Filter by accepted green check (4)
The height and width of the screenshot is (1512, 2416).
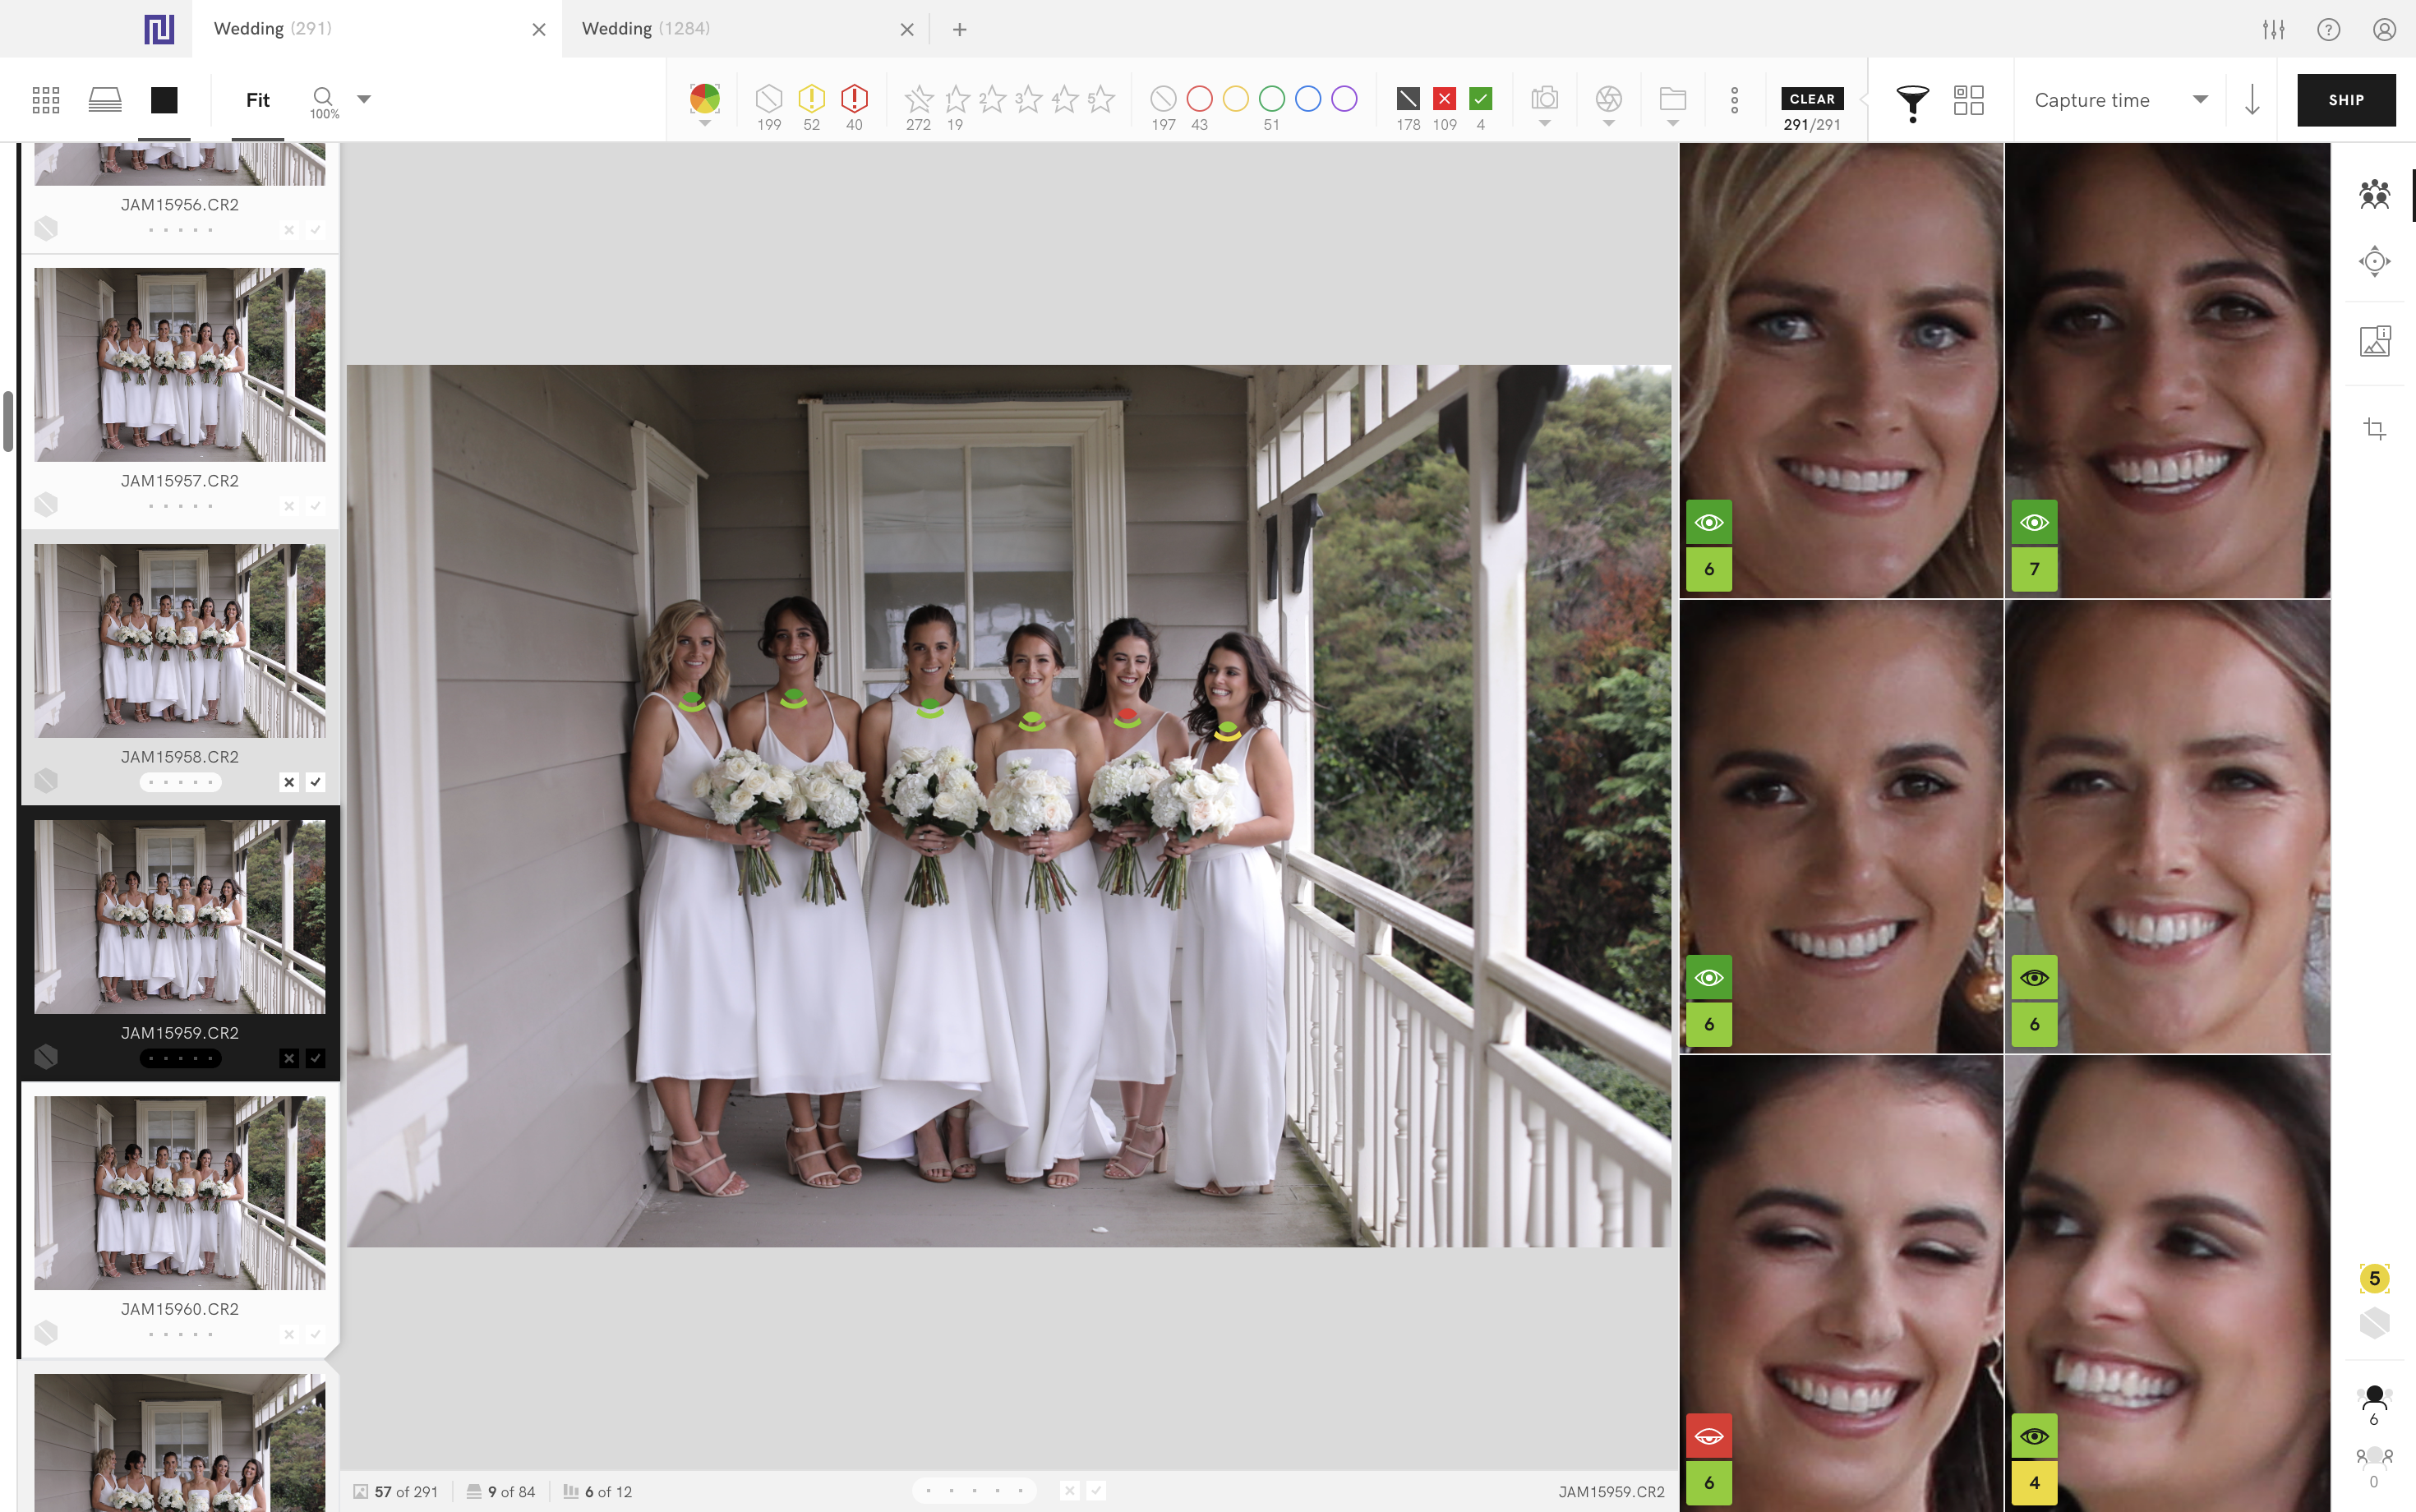point(1481,98)
